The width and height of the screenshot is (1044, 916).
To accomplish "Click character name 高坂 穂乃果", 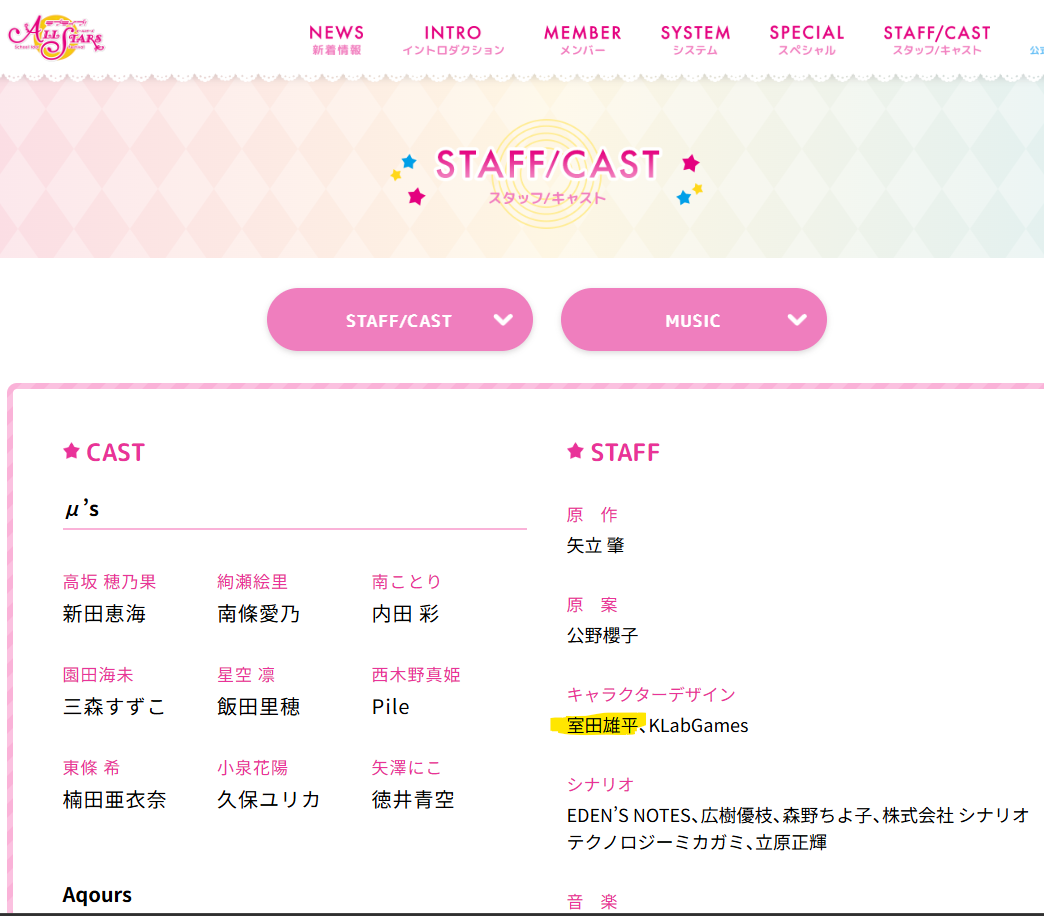I will pos(109,582).
